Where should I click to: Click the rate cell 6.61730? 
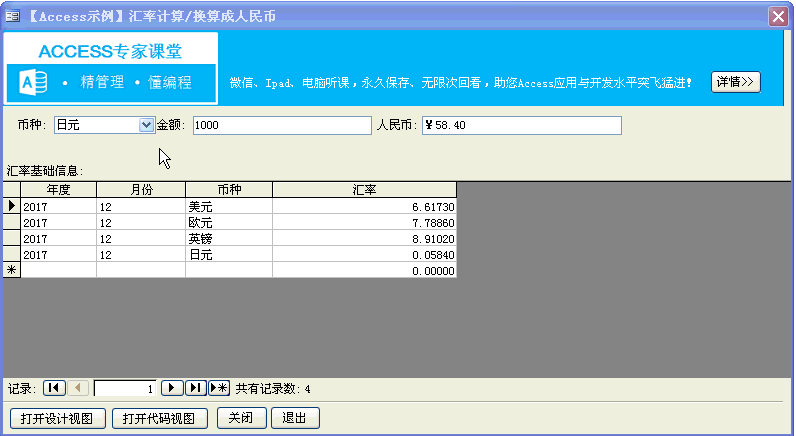364,206
